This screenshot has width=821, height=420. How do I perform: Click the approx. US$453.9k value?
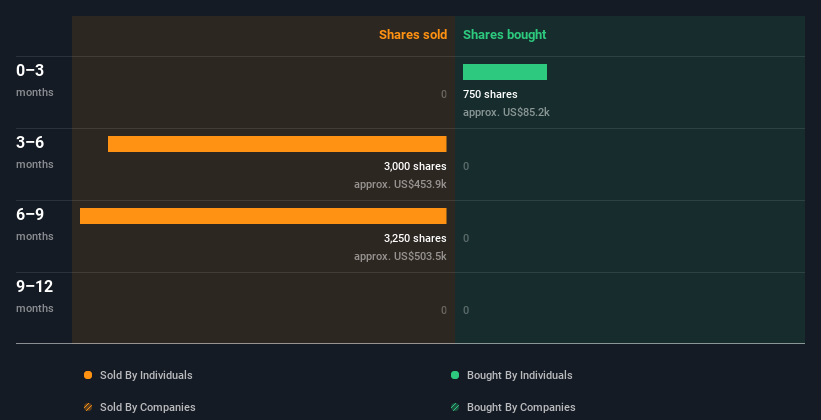pos(400,184)
